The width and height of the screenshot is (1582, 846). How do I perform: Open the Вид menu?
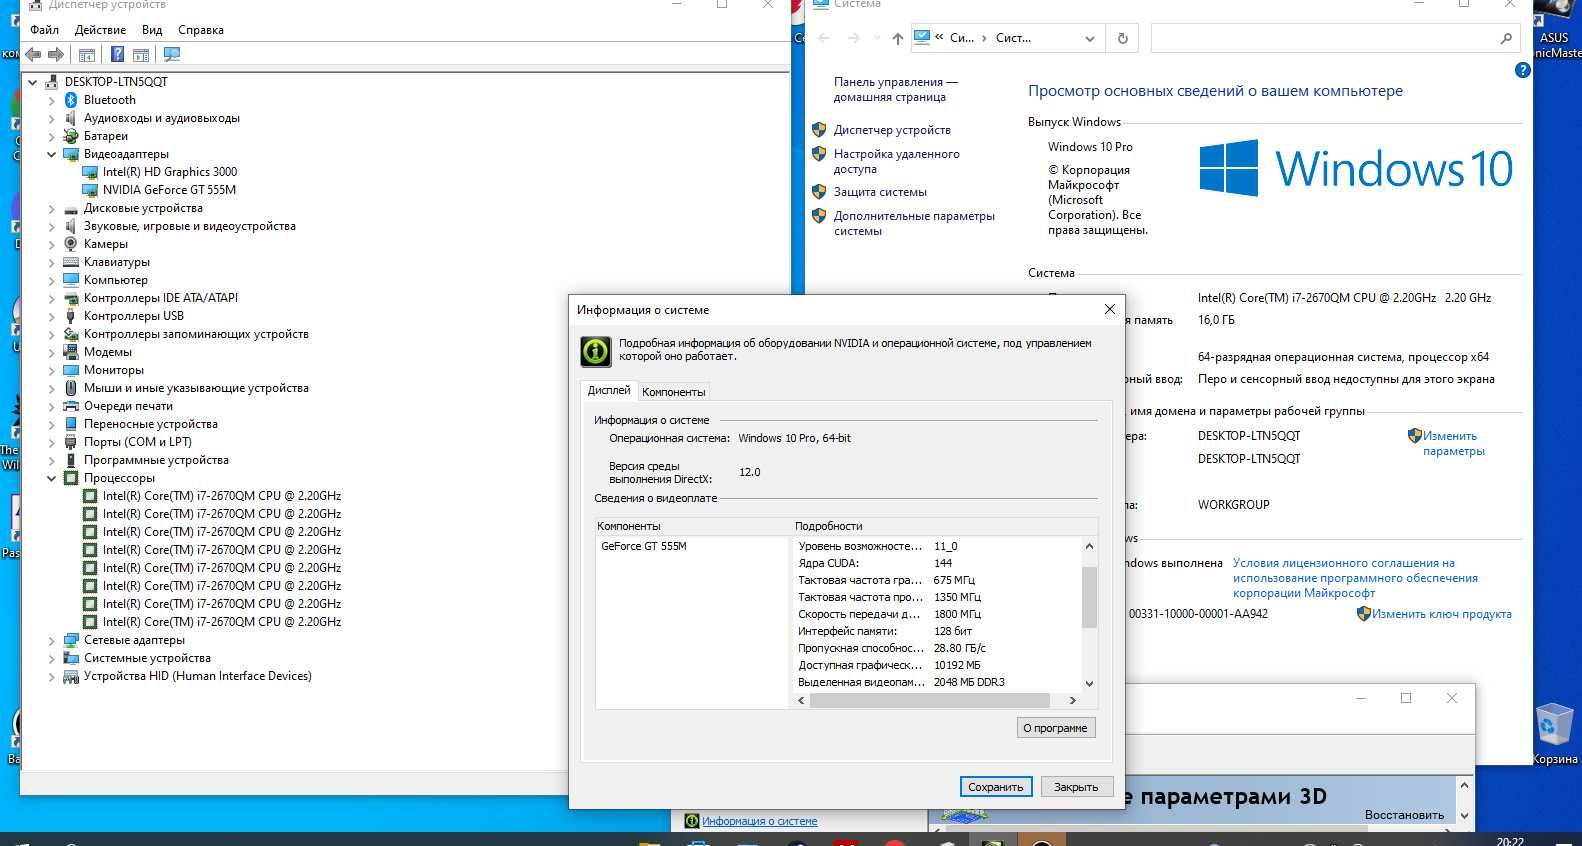152,30
